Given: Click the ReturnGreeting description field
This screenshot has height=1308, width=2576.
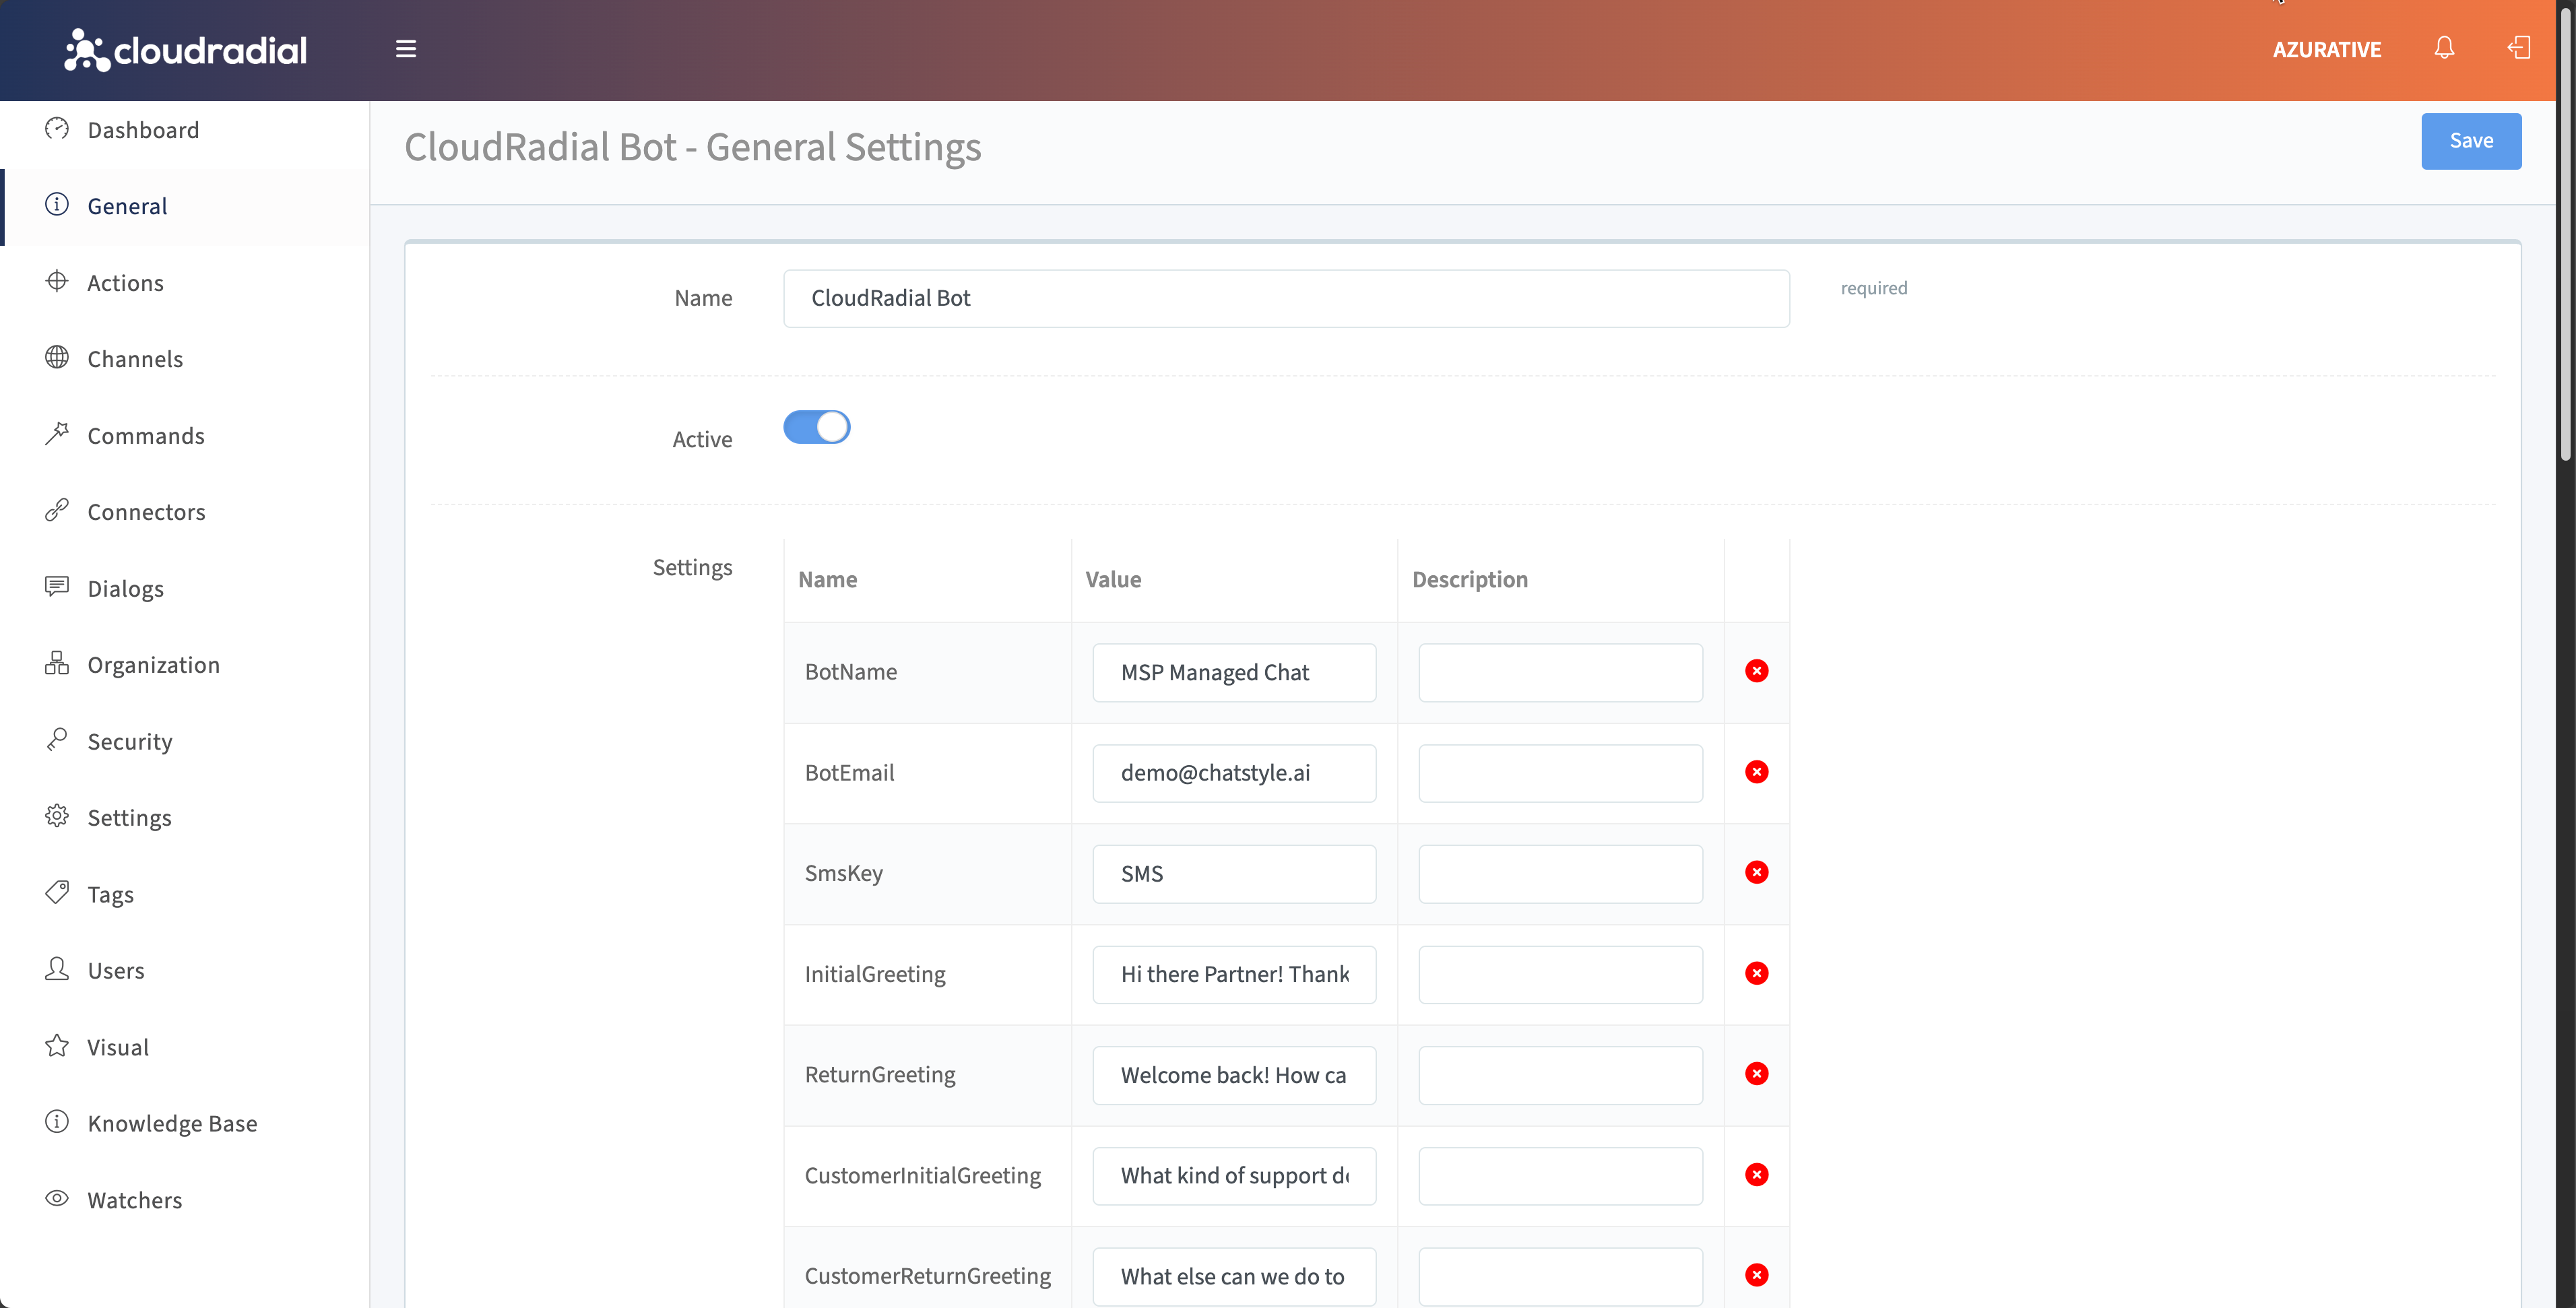Looking at the screenshot, I should point(1560,1075).
